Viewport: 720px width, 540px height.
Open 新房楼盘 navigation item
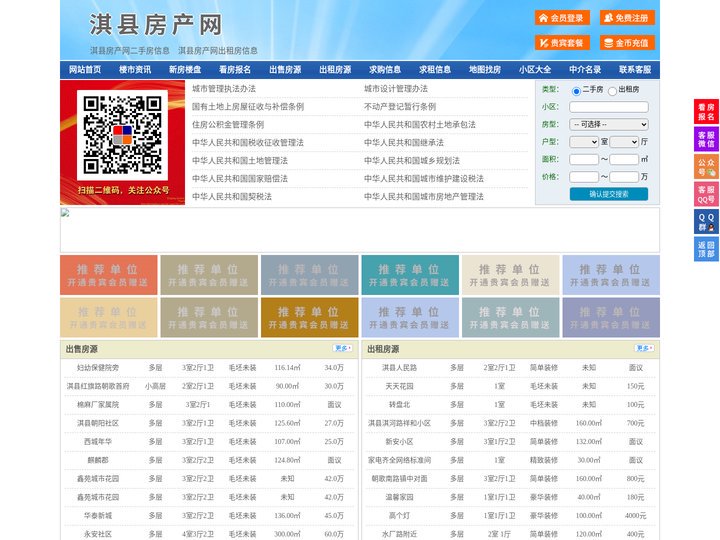click(x=185, y=70)
